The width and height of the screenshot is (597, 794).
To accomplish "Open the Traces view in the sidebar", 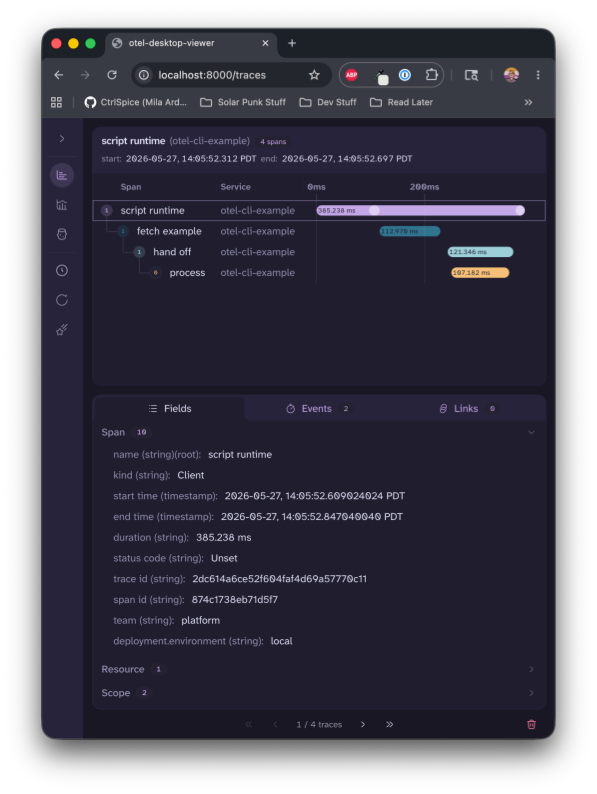I will (62, 175).
